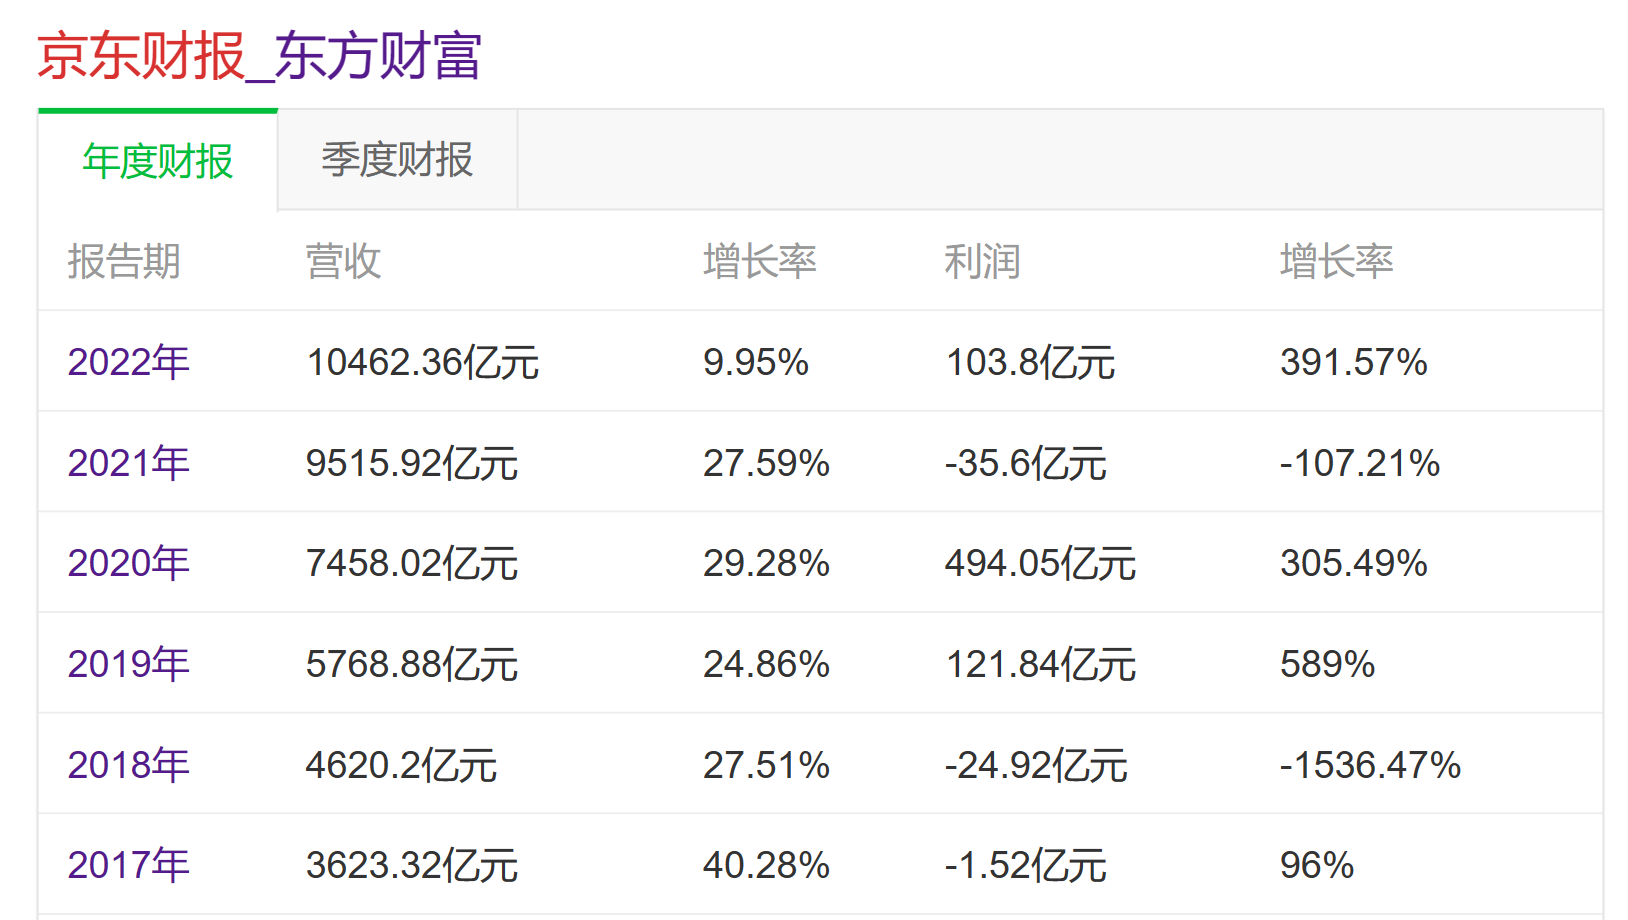This screenshot has height=920, width=1628.
Task: Switch to the 季度财报 tab
Action: click(397, 160)
